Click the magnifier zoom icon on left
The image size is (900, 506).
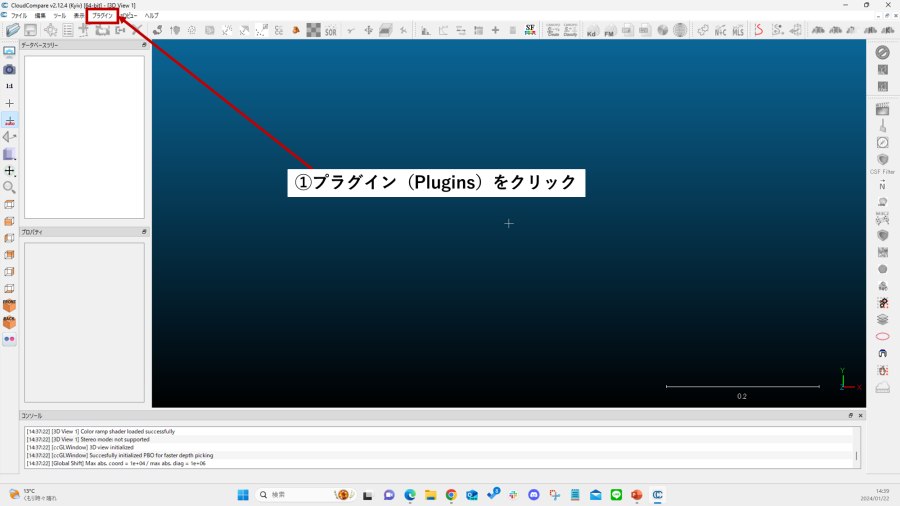point(9,187)
